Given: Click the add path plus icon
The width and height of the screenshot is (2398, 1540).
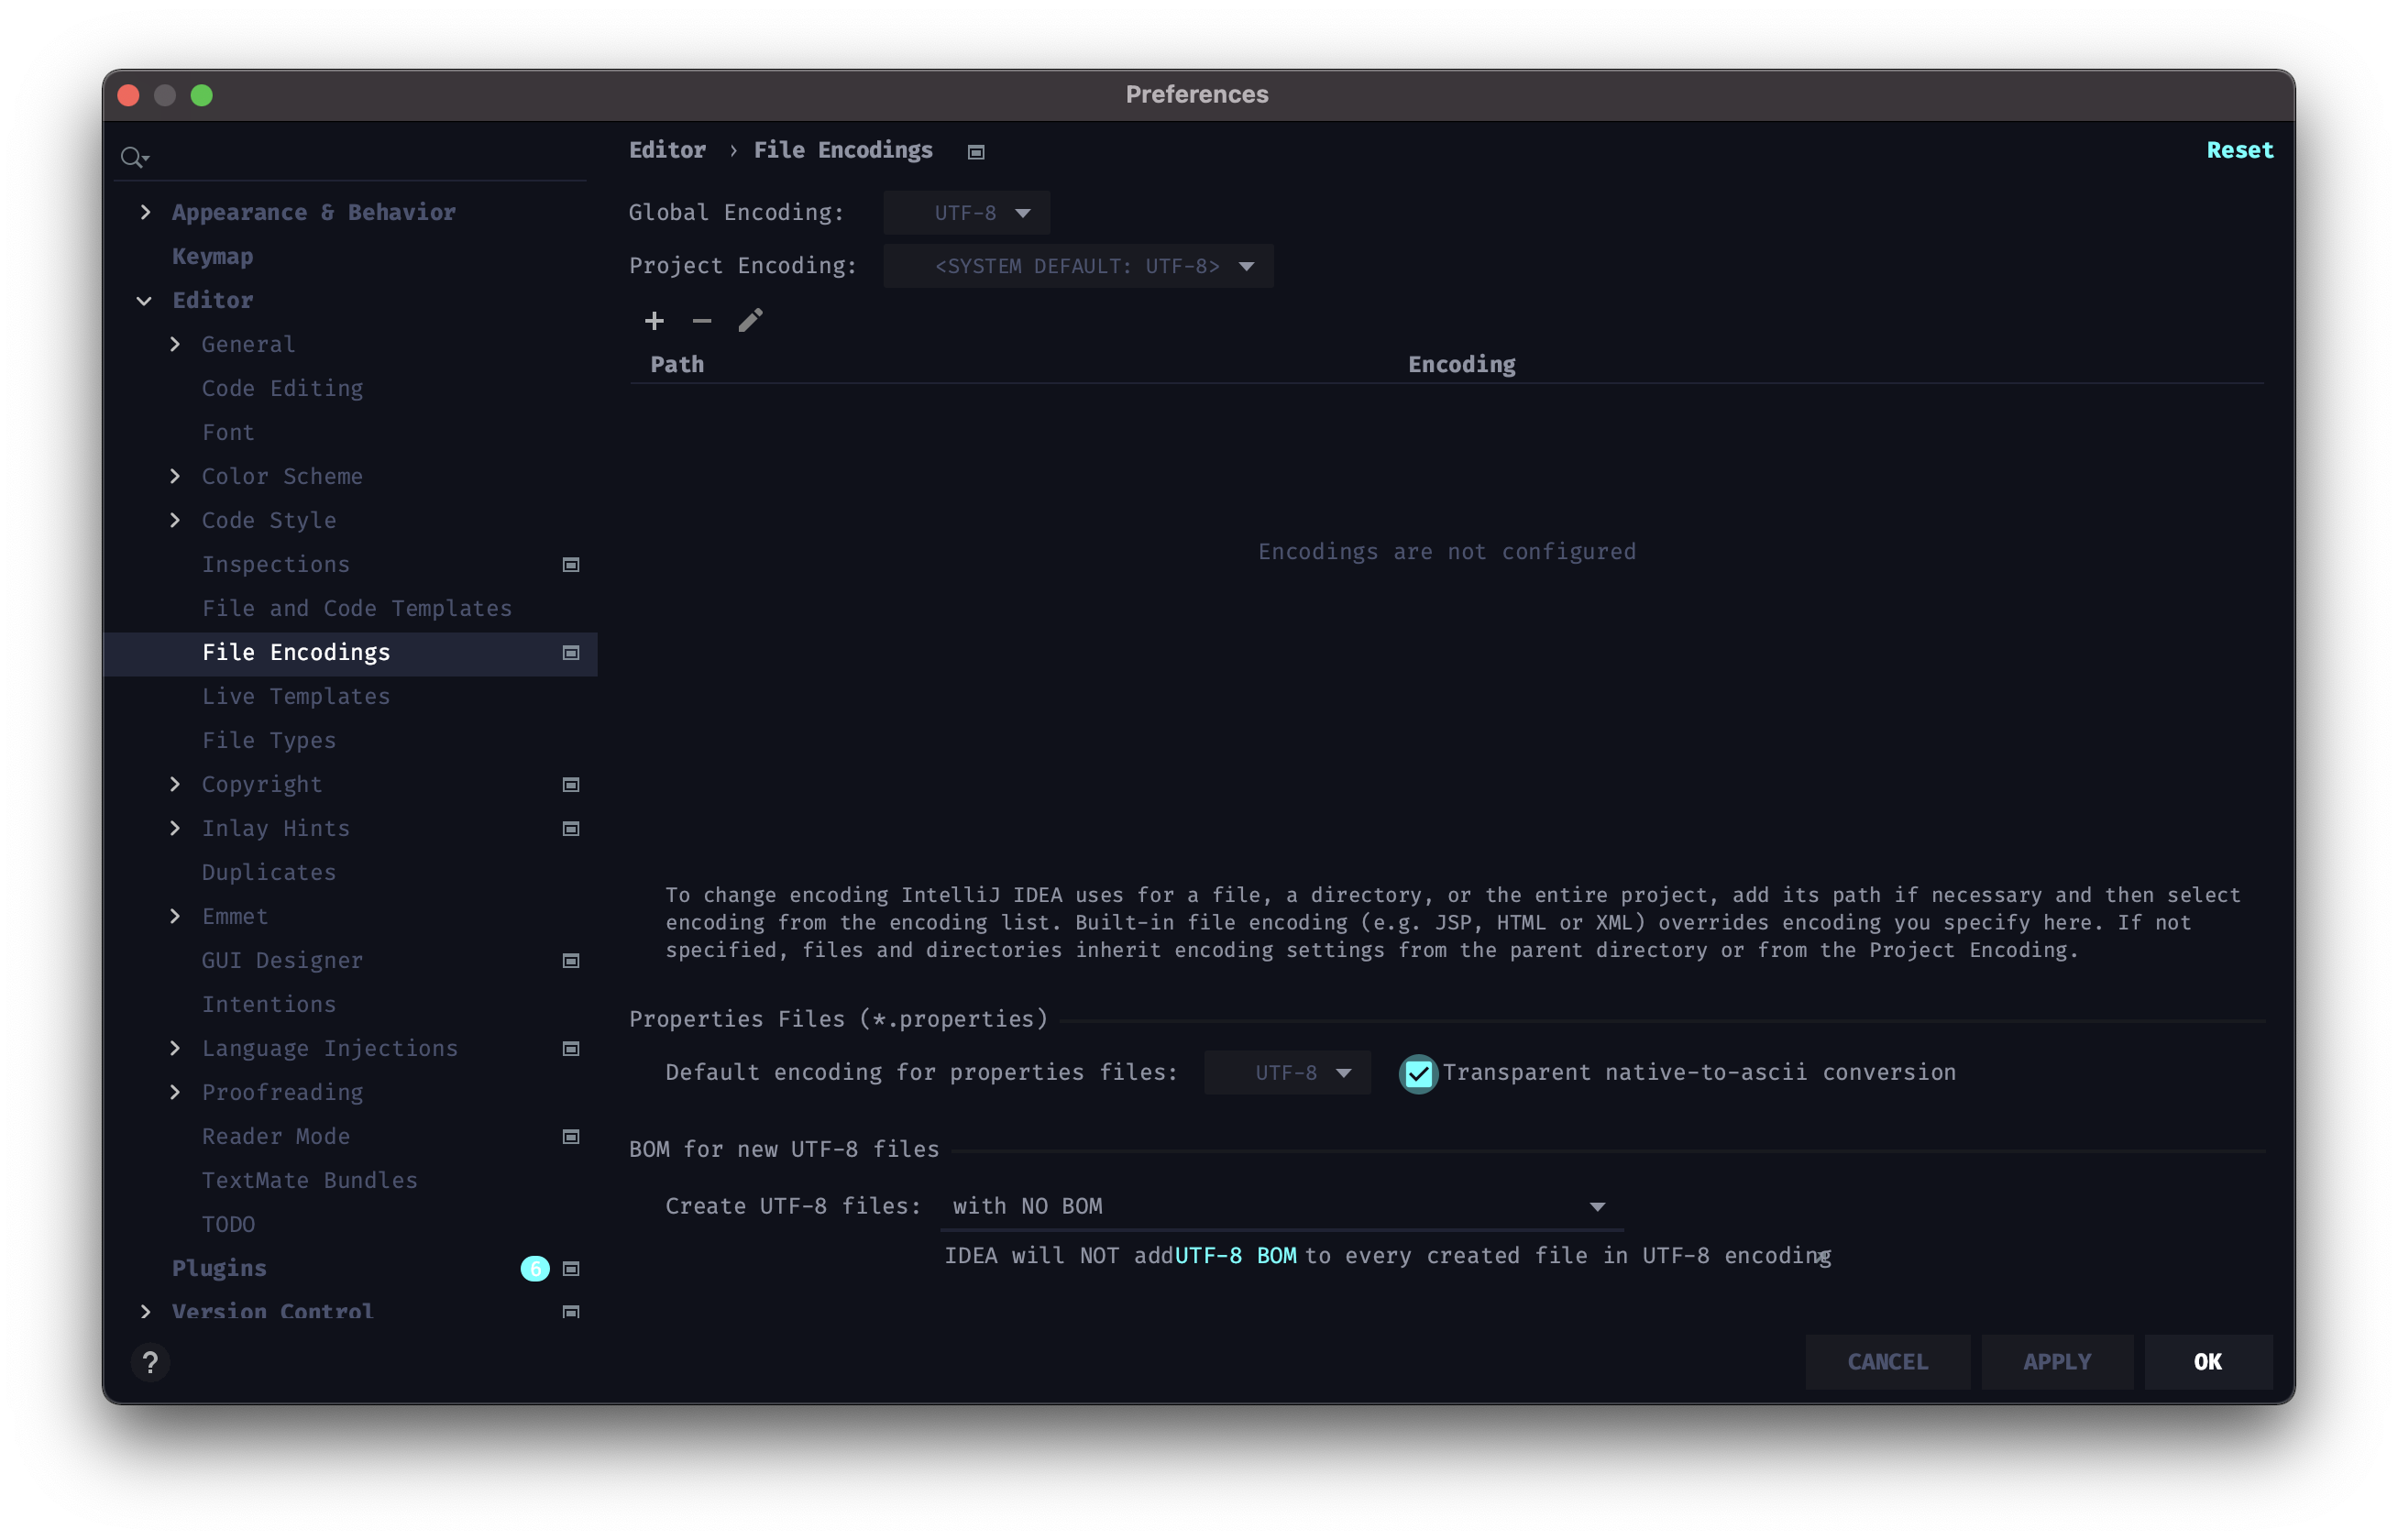Looking at the screenshot, I should click(654, 321).
